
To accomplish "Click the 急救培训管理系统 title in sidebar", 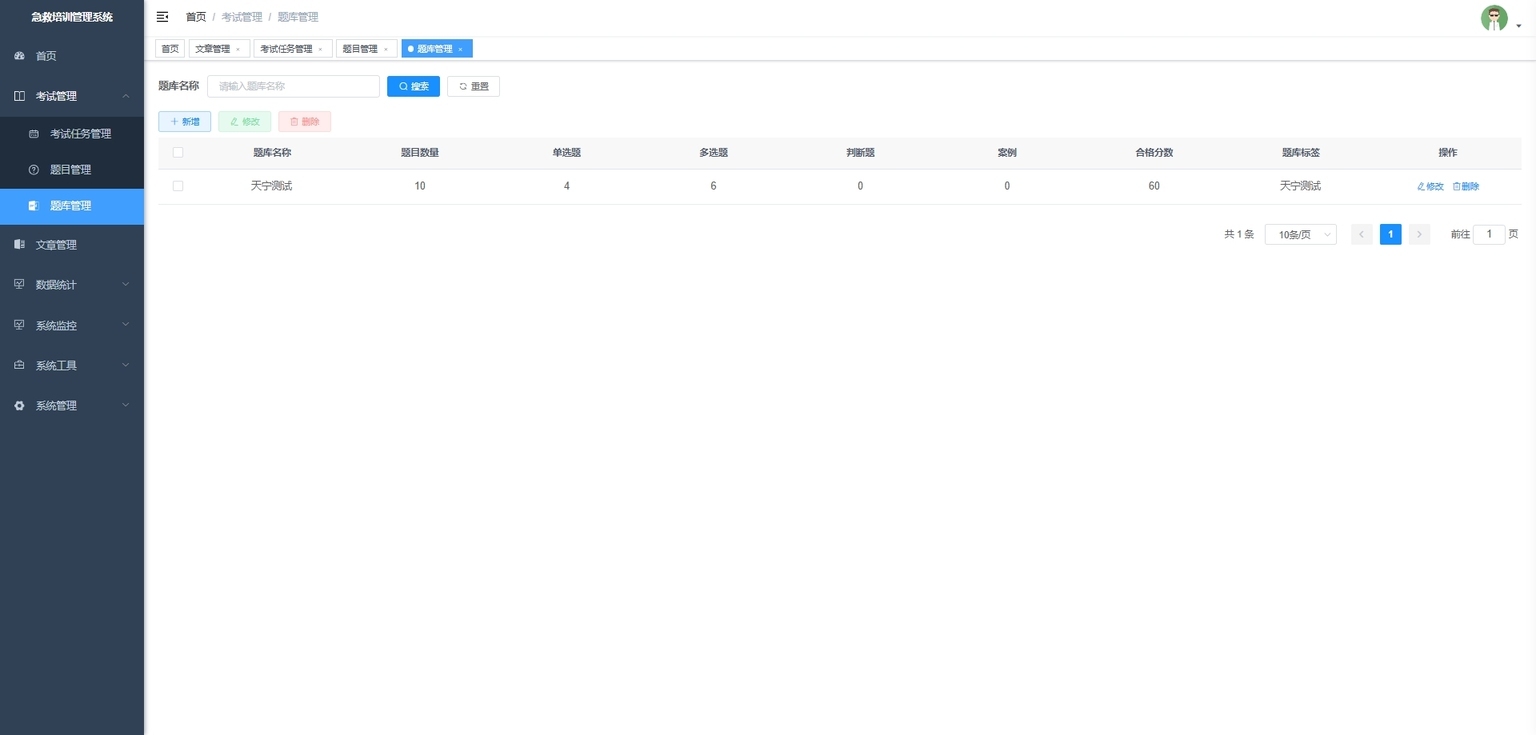I will 72,17.
